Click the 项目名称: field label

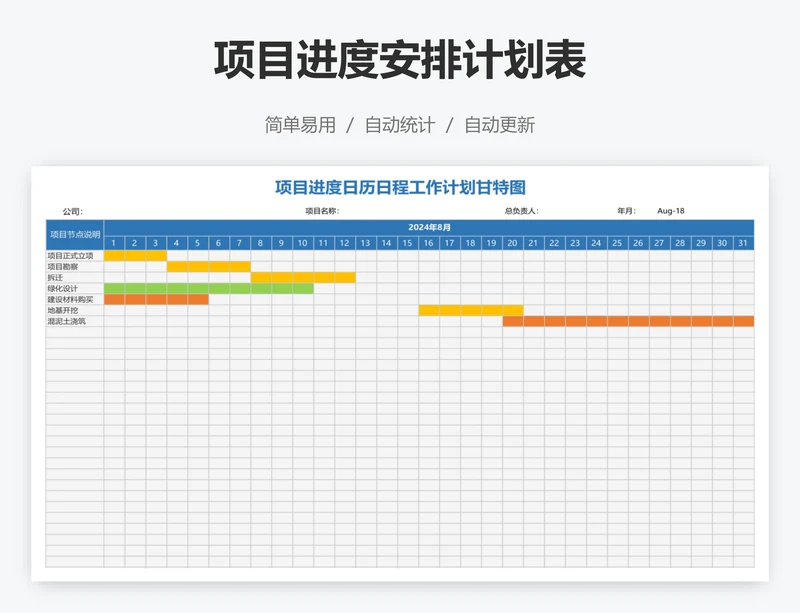coord(322,211)
